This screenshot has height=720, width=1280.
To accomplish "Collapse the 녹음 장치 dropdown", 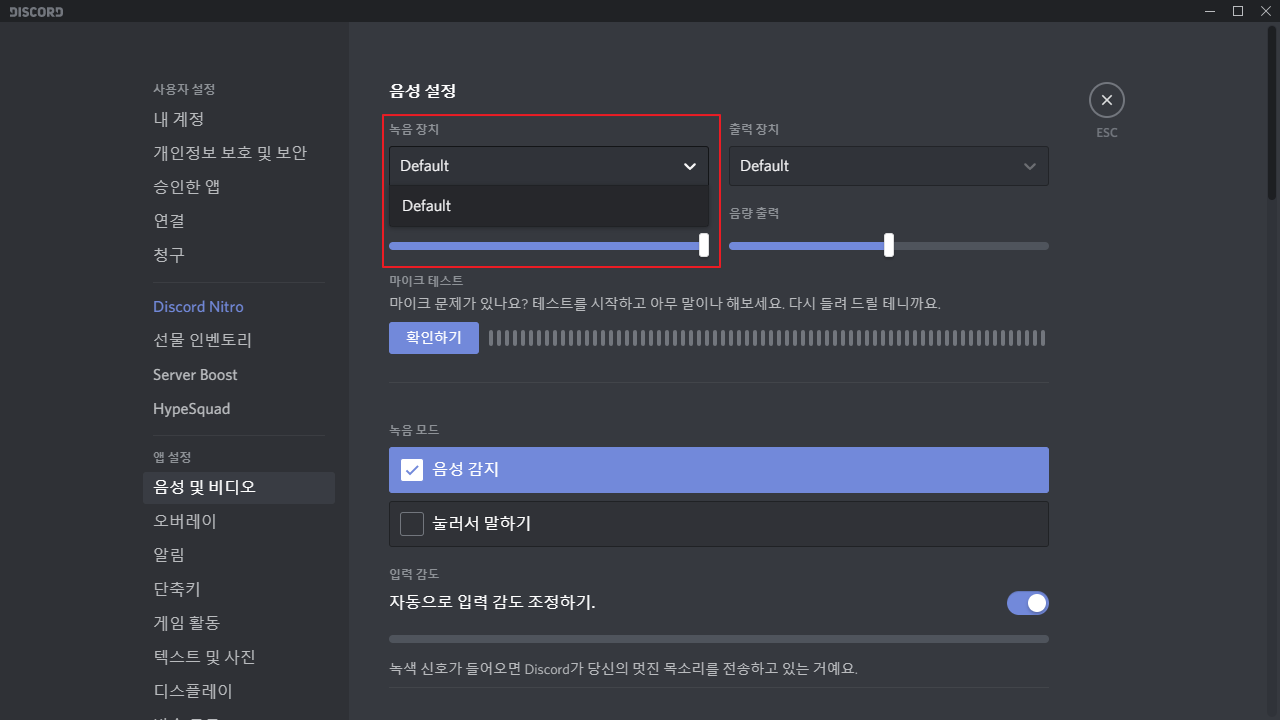I will (549, 166).
